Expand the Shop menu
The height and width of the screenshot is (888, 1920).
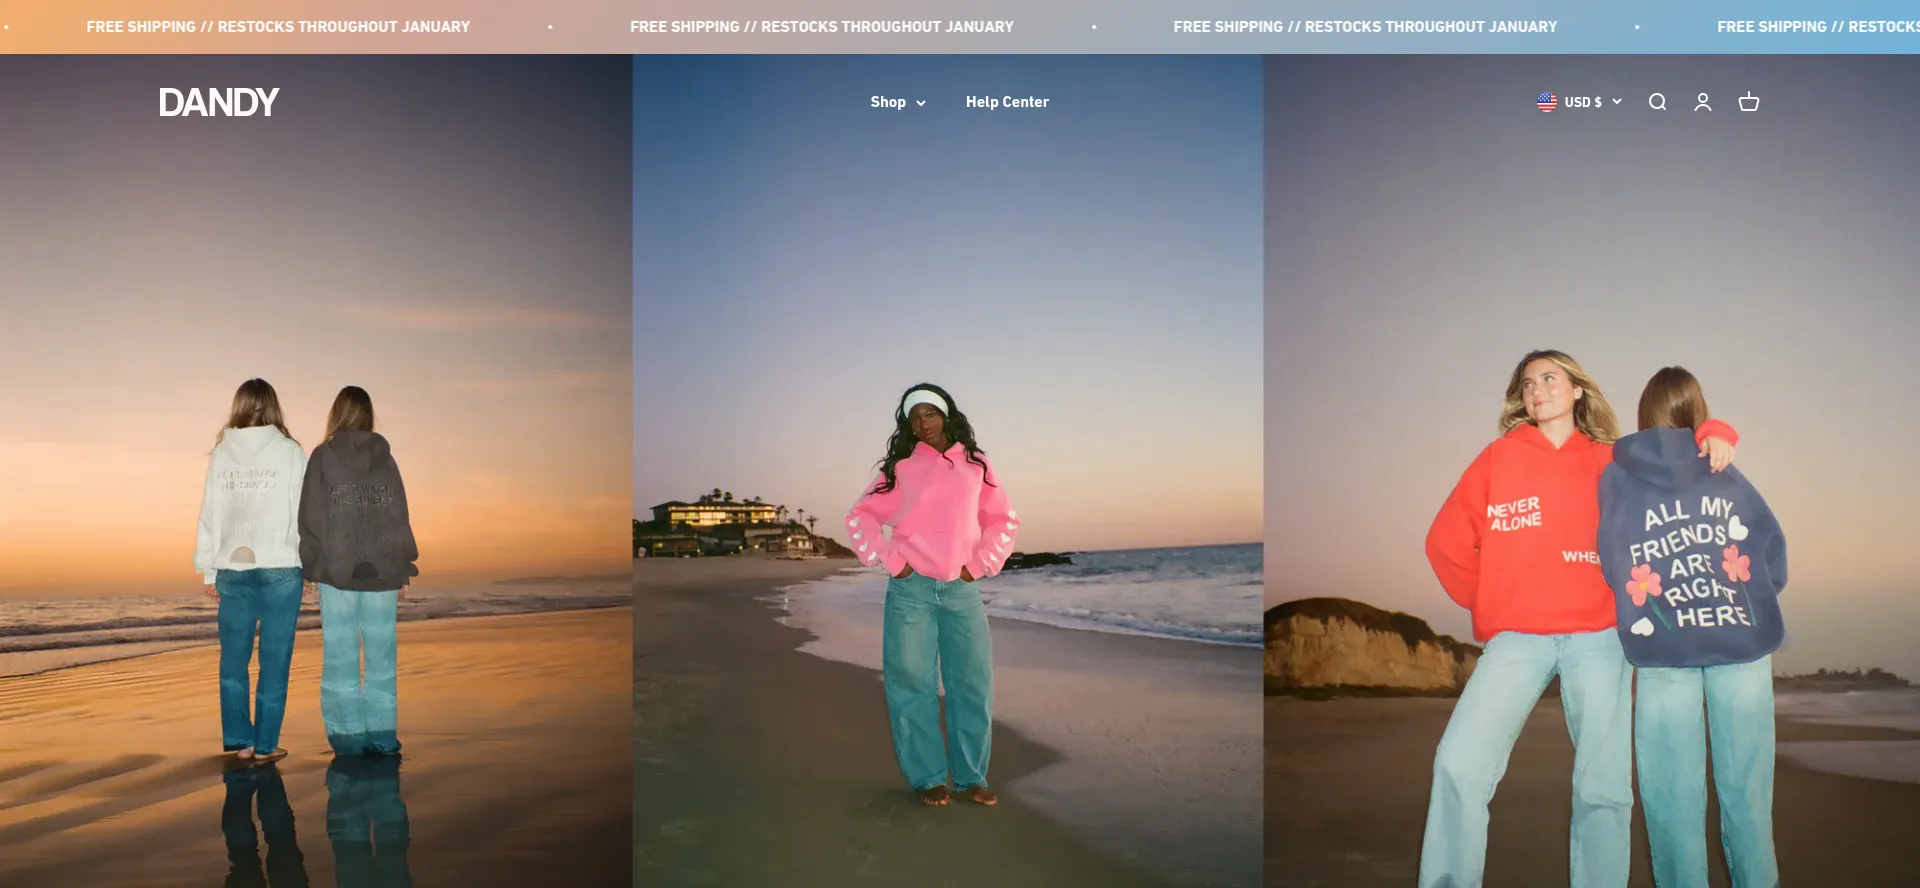898,102
